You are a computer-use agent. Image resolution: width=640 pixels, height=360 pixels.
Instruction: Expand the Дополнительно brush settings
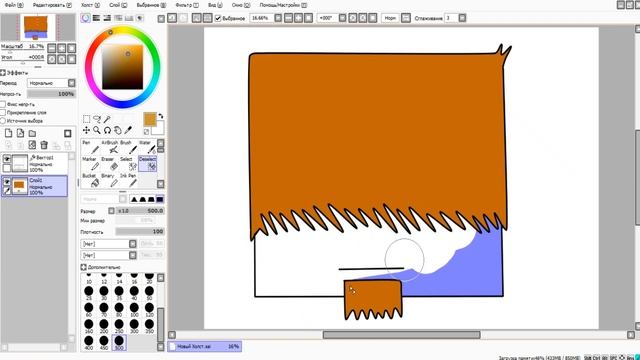coord(83,267)
